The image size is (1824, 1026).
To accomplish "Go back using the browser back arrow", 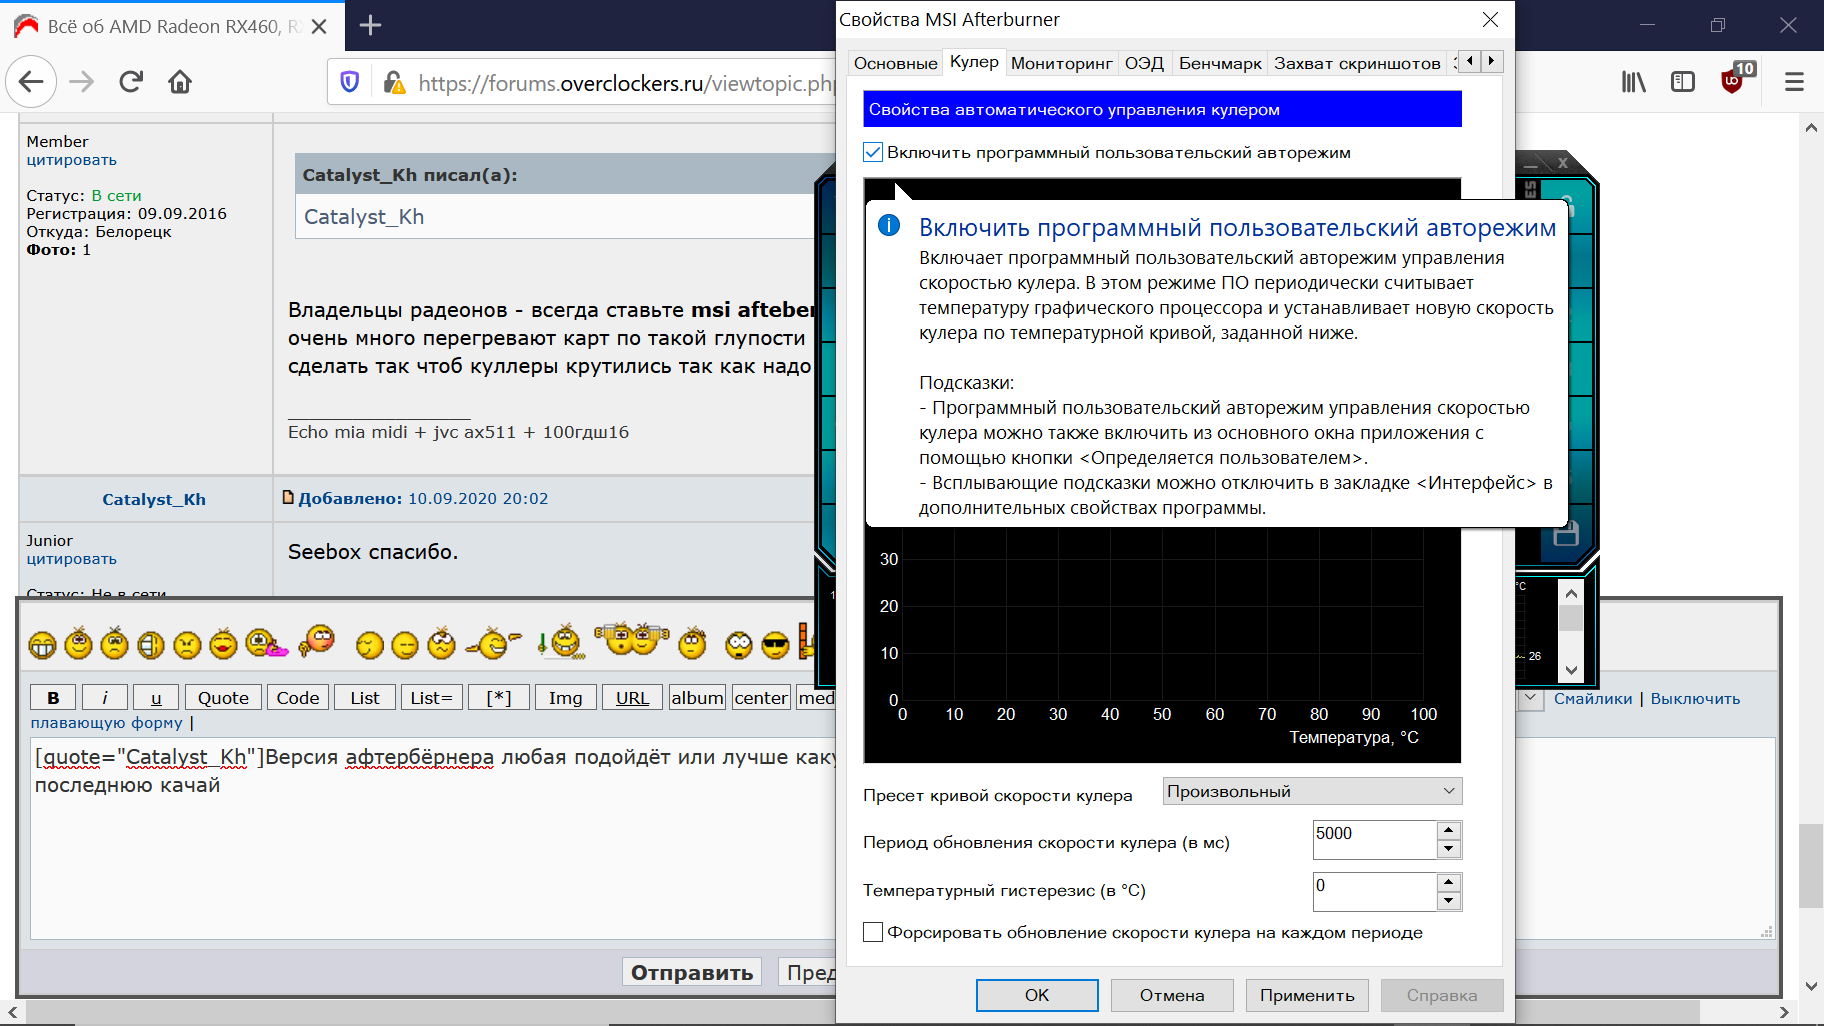I will [31, 82].
